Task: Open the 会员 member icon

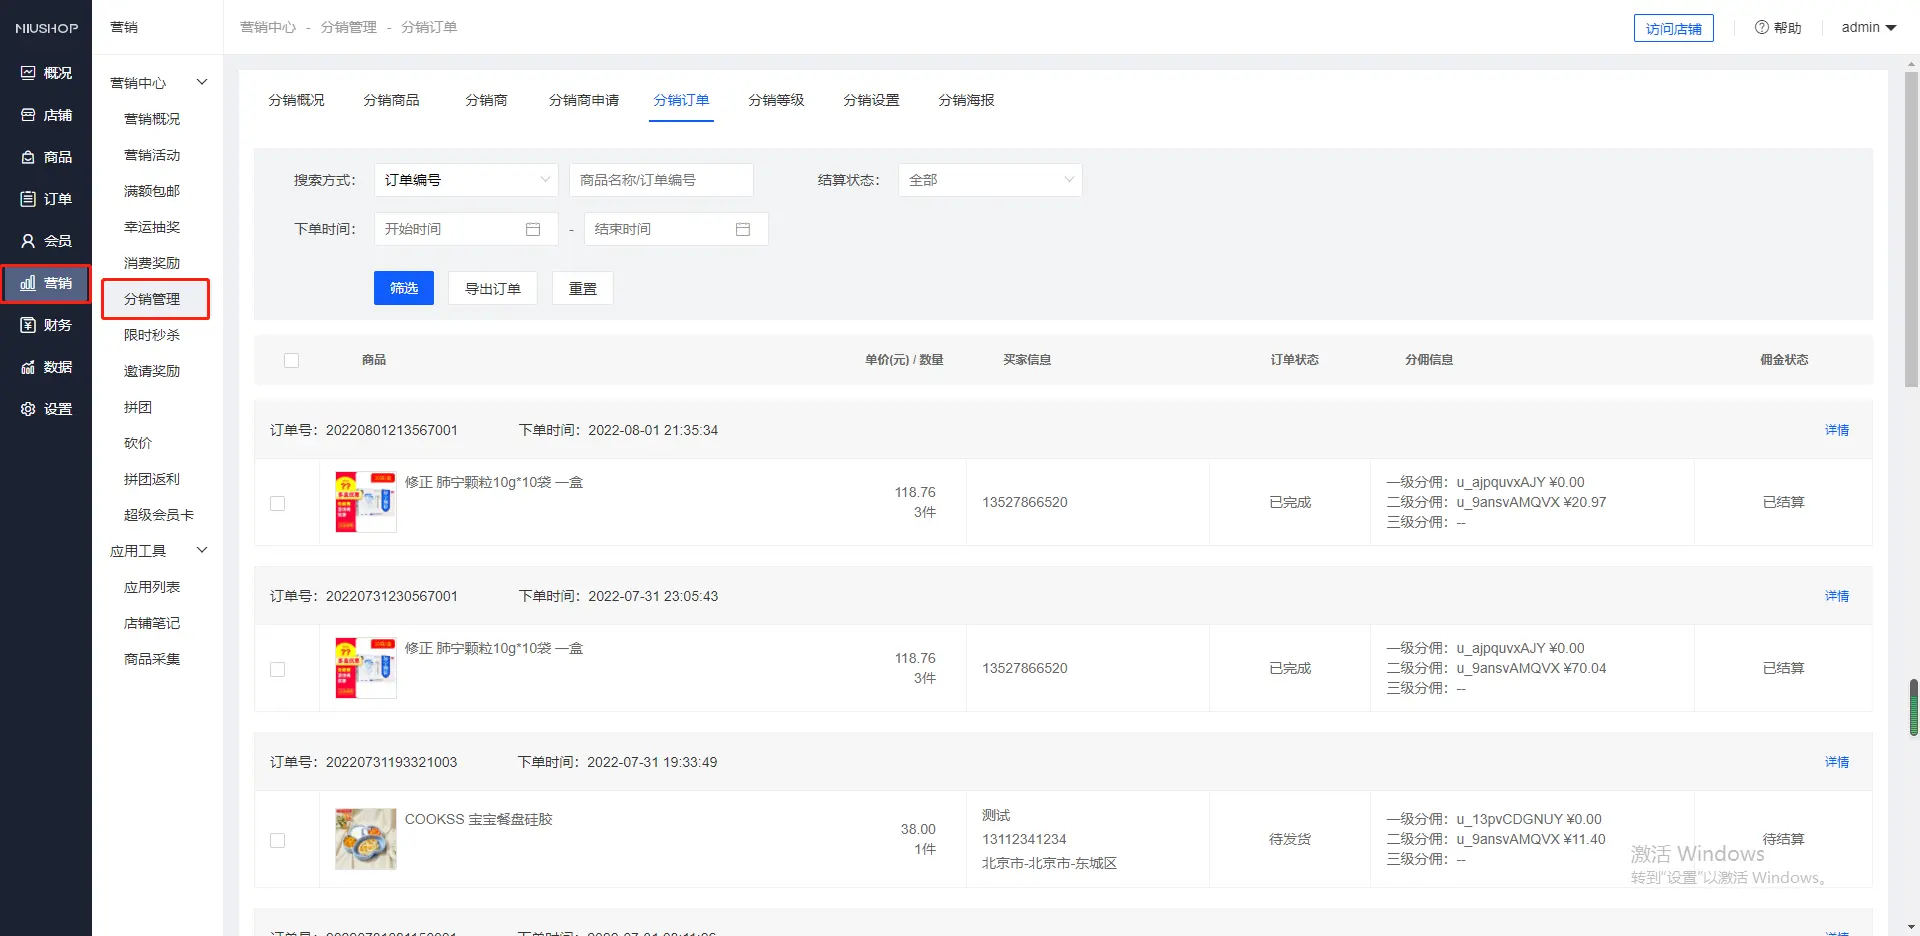Action: tap(28, 241)
